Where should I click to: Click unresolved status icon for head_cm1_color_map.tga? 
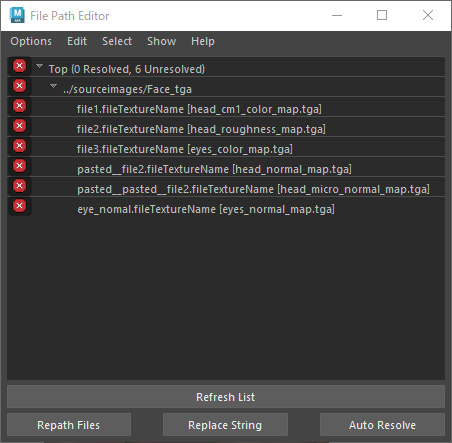(x=19, y=106)
